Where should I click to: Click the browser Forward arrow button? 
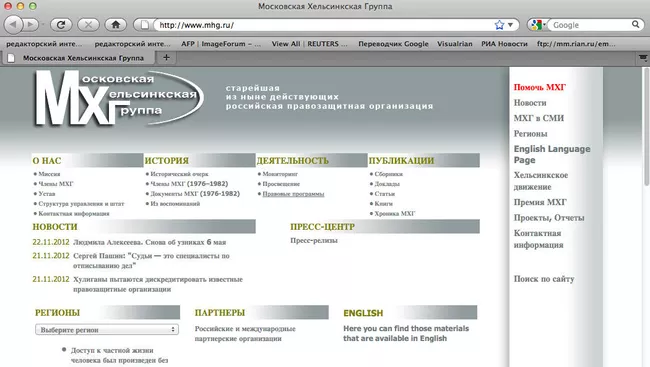30,24
